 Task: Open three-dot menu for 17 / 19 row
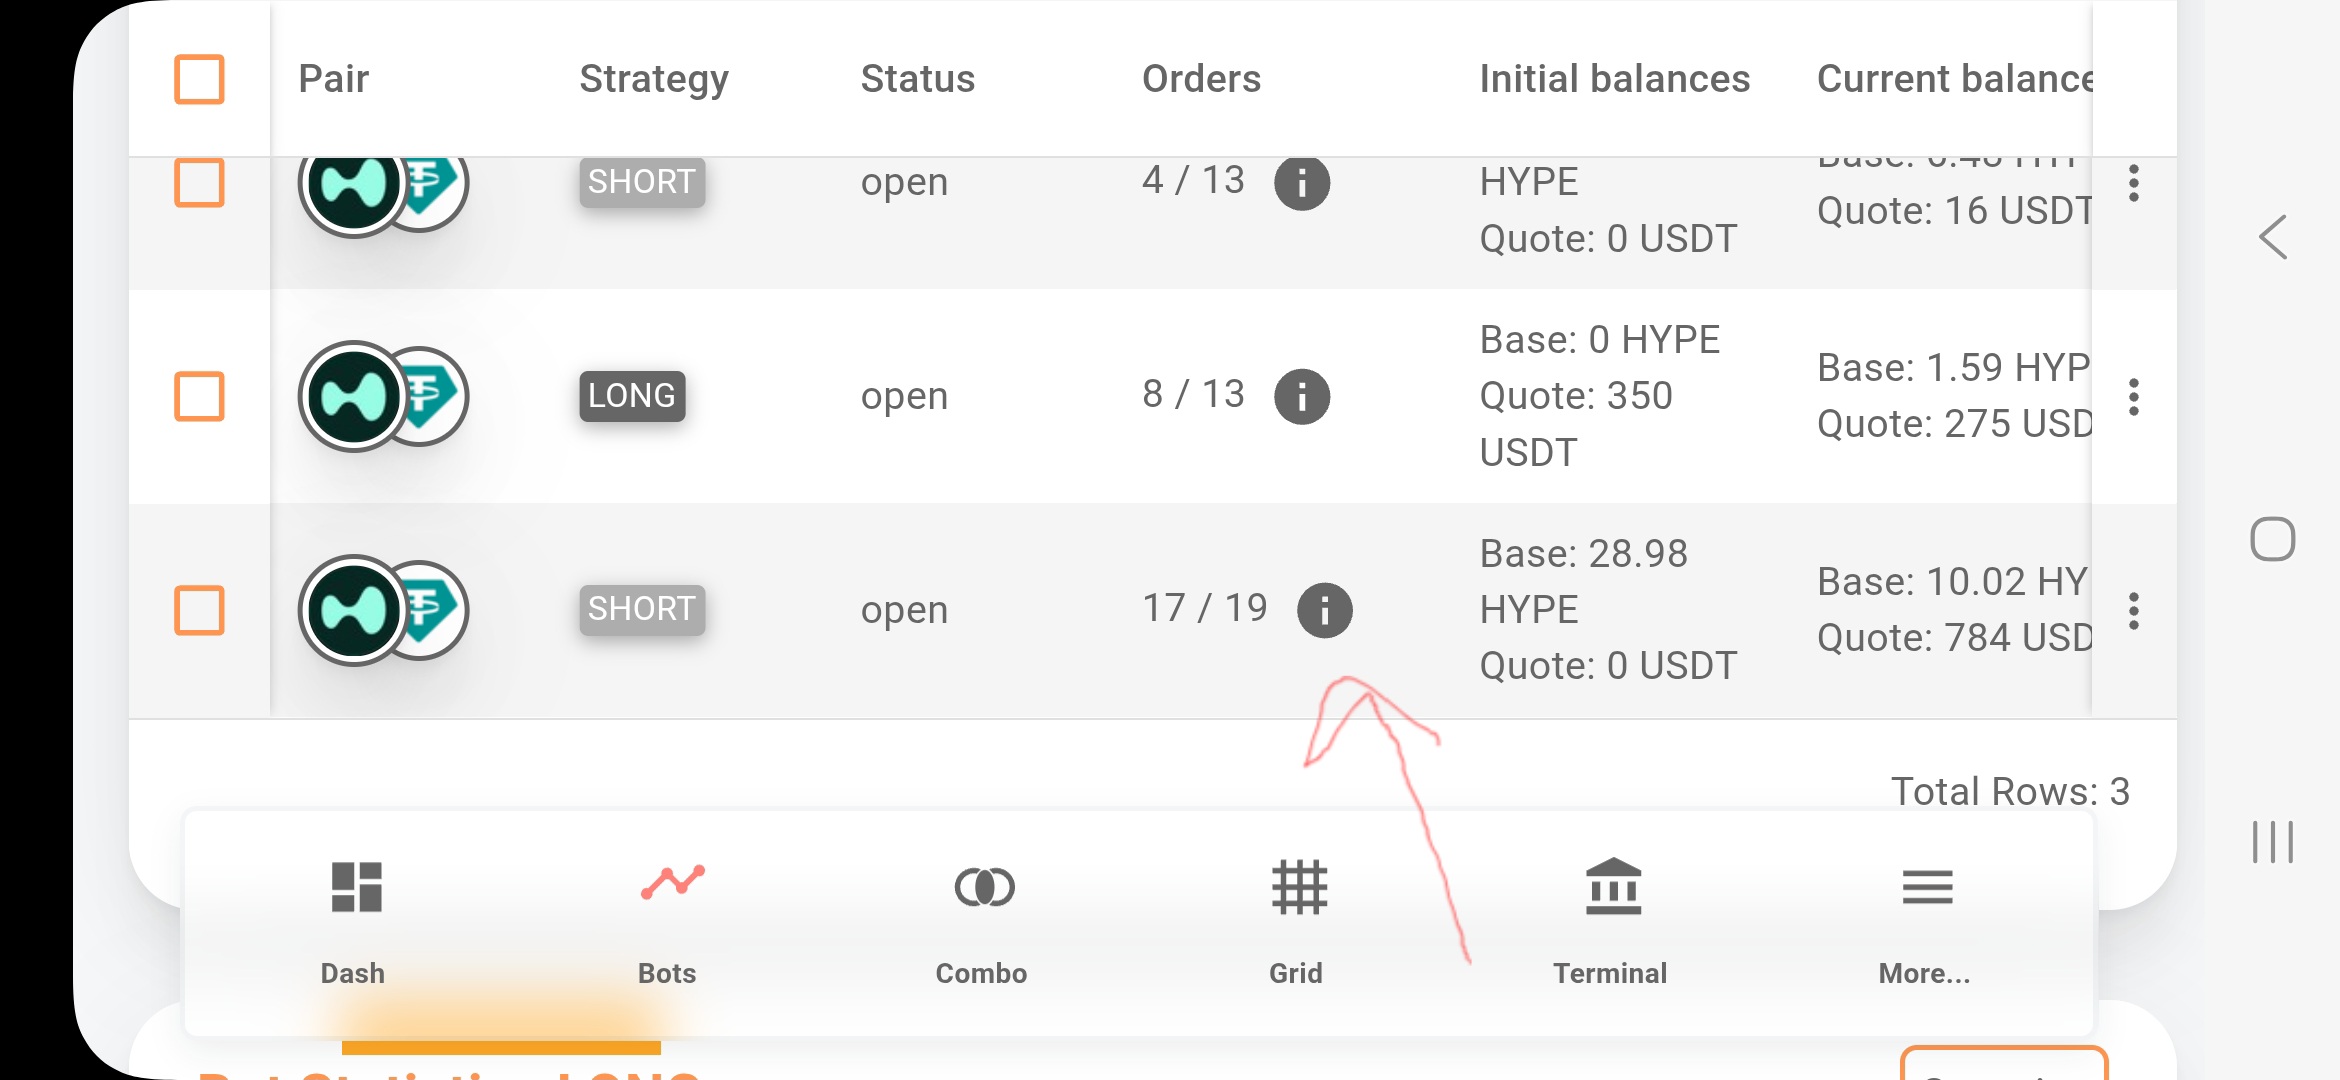tap(2133, 610)
